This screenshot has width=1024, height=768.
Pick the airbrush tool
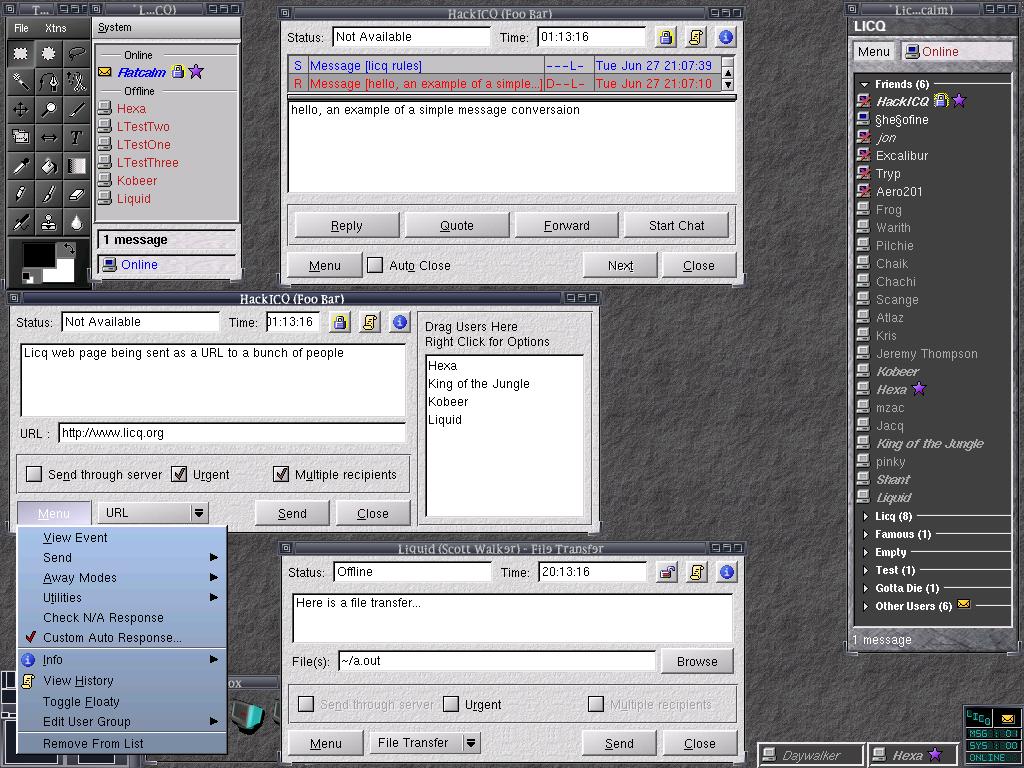(21, 222)
